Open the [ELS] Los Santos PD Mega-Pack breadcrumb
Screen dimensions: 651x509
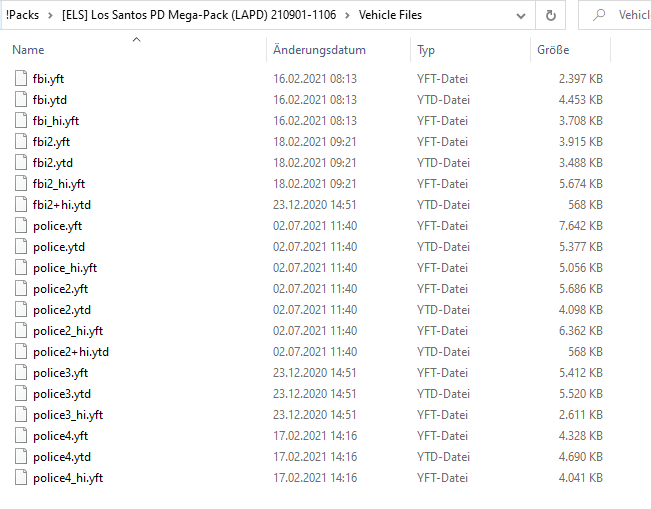(x=199, y=15)
